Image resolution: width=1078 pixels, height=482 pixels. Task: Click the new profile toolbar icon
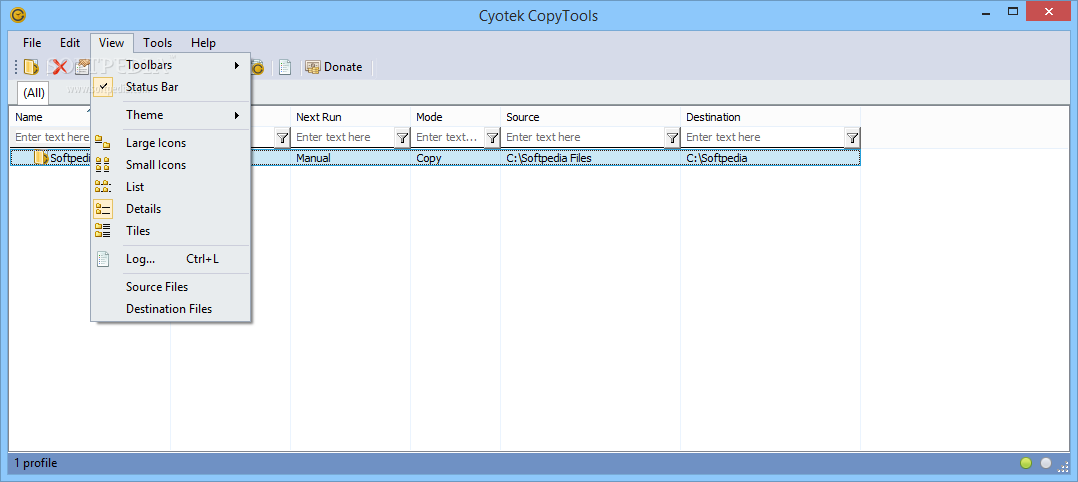[x=32, y=67]
